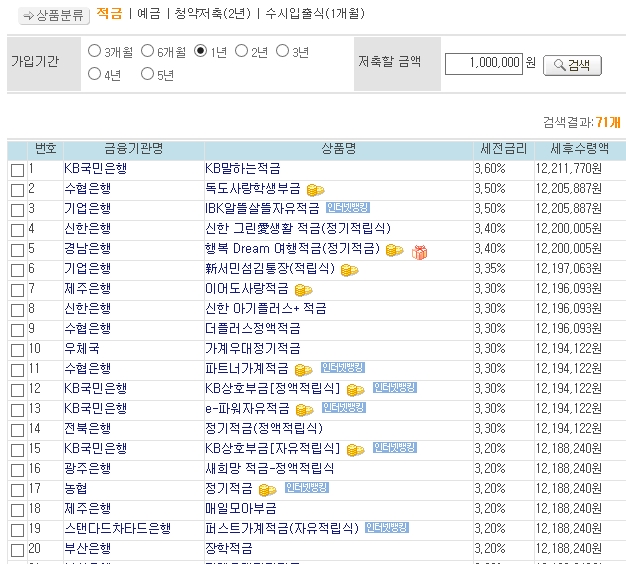The height and width of the screenshot is (564, 626).
Task: Click 인터넷뱅킹 badge on IBK알뜰살뜰자유적금 row
Action: tap(348, 208)
